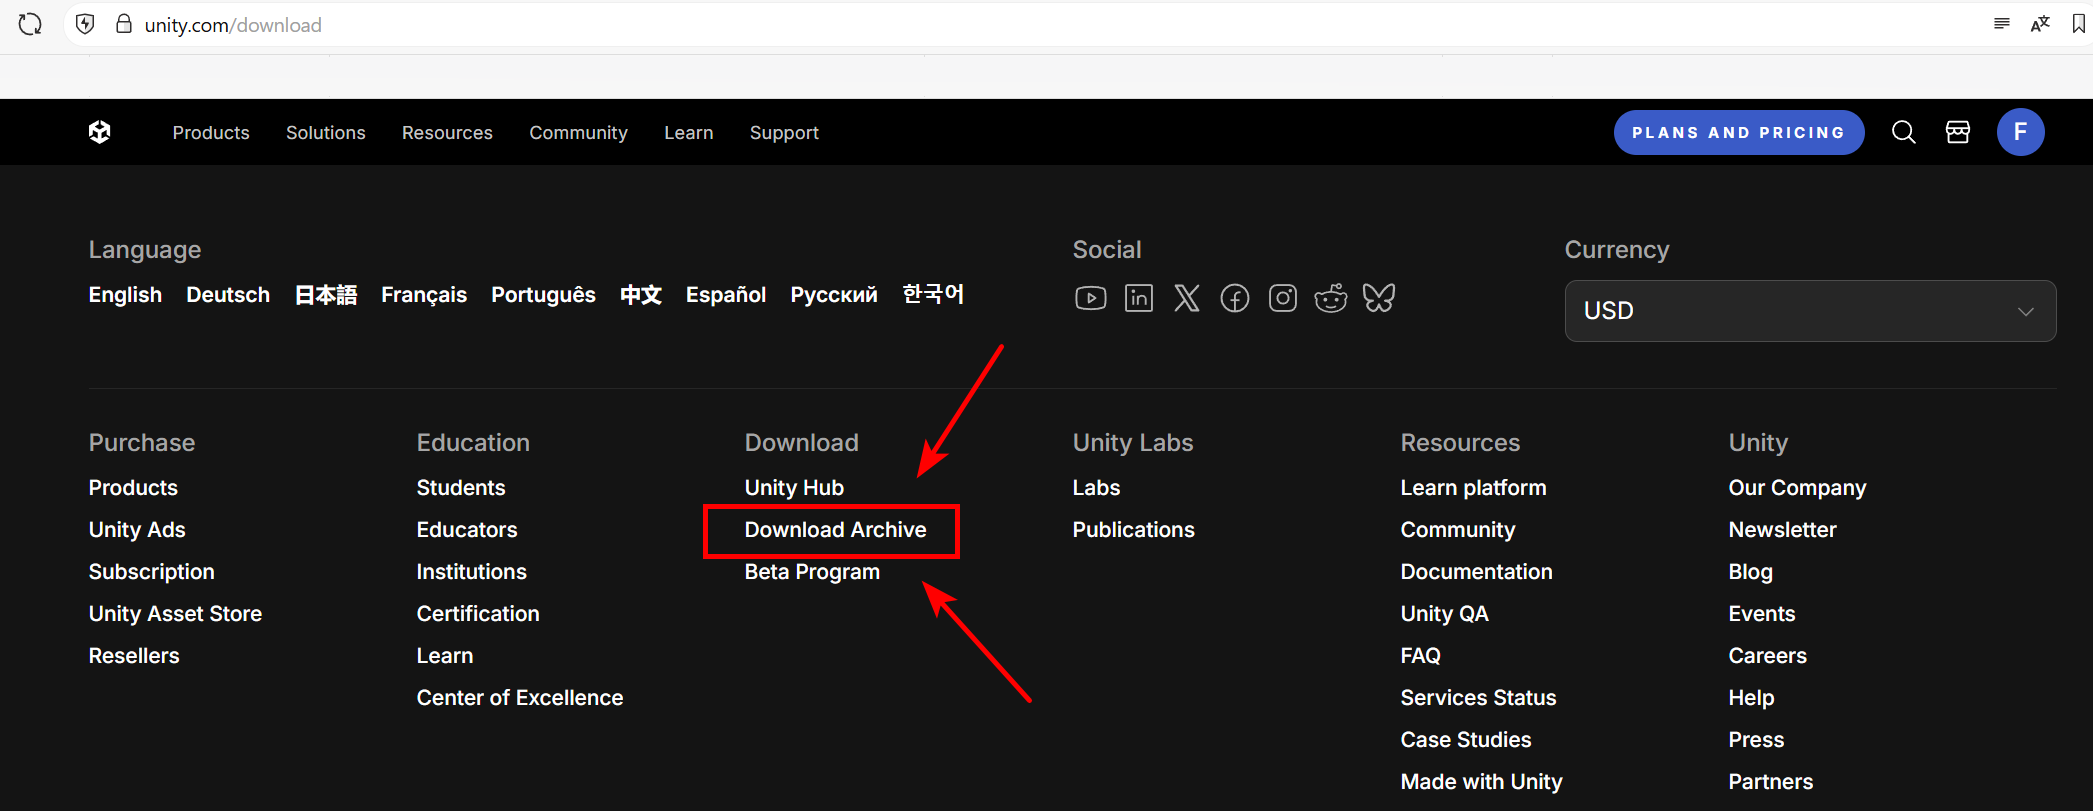Open the Newsletter link
Viewport: 2093px width, 811px height.
1782,530
